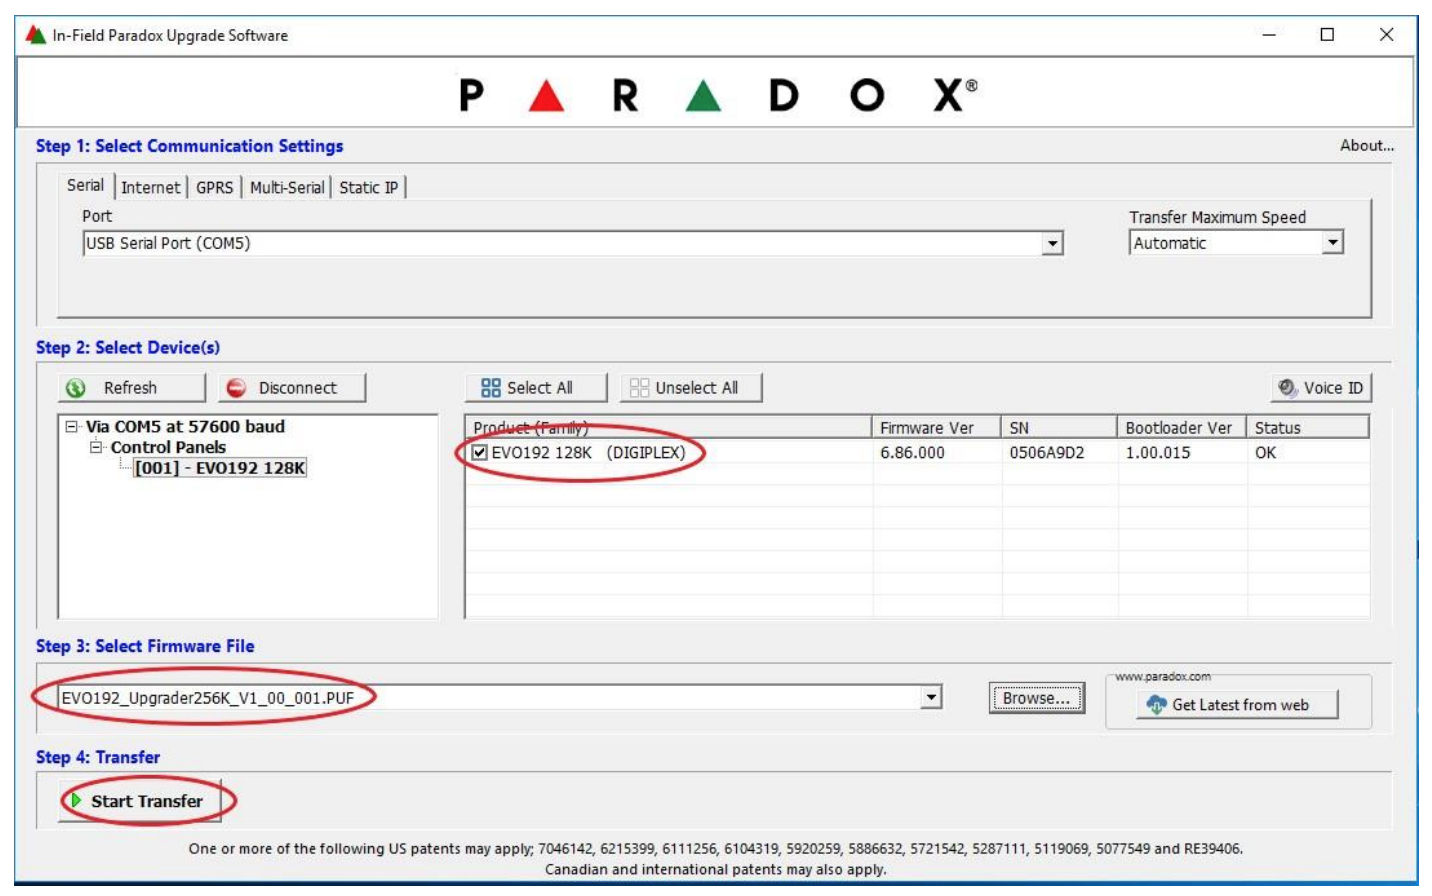Click the Get Latest cloud icon

(x=1157, y=705)
